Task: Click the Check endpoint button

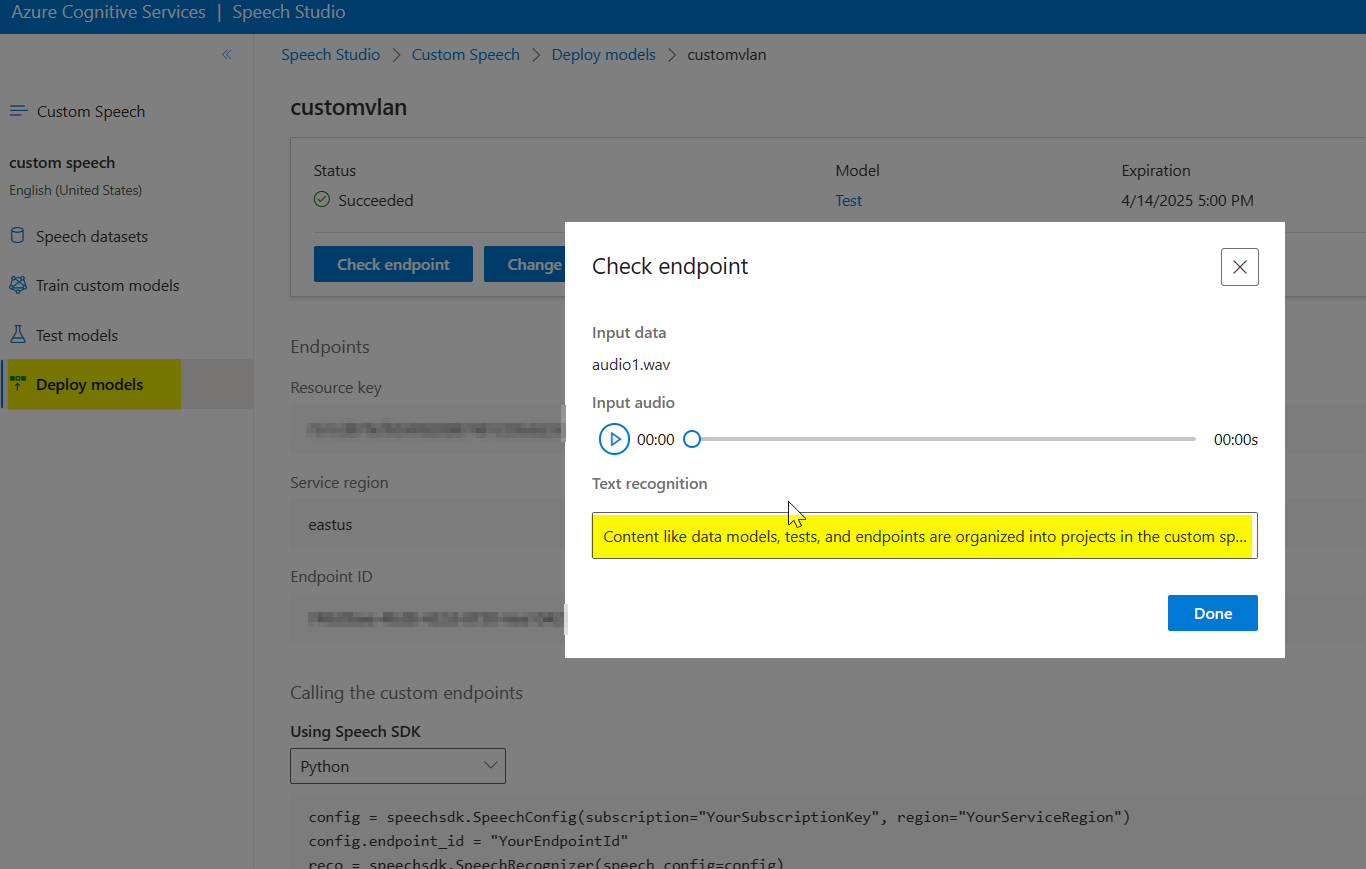Action: point(393,264)
